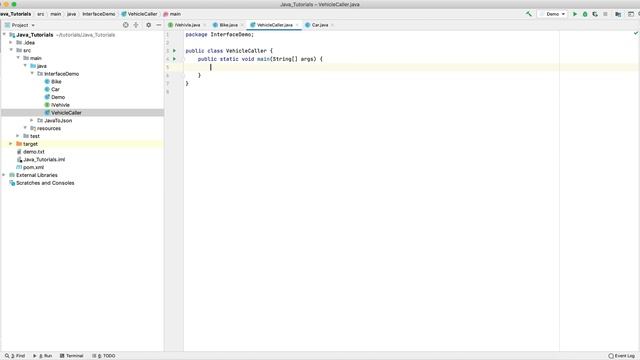Select the IVehivle interface in project tree
The height and width of the screenshot is (360, 640).
pos(60,105)
